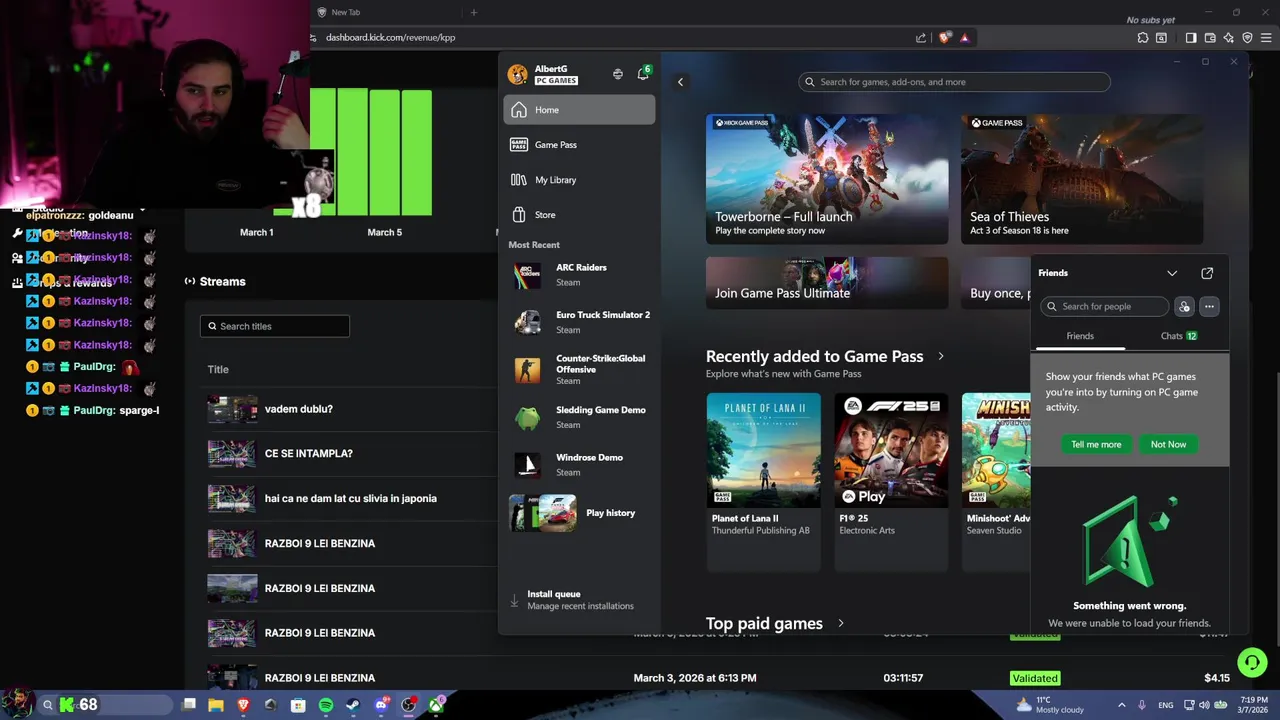The width and height of the screenshot is (1280, 720).
Task: Toggle Brave sidebar panel icon
Action: tap(1191, 38)
